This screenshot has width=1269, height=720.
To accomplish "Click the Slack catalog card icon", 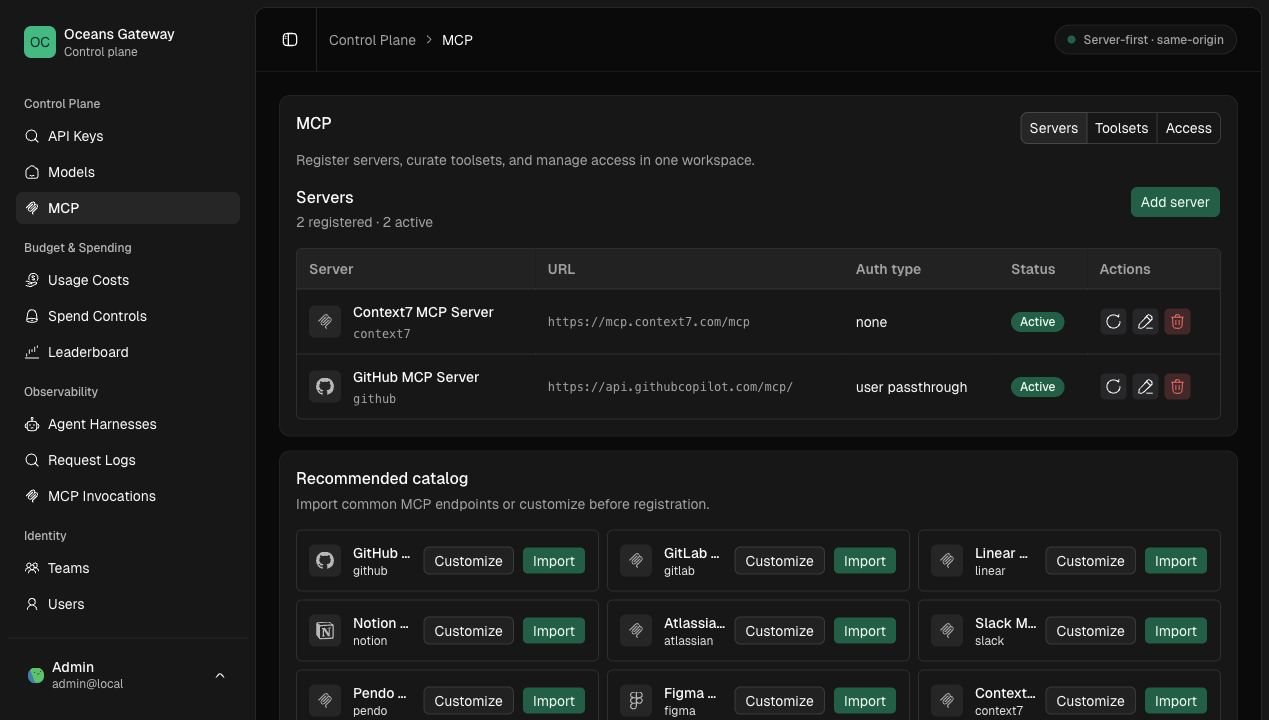I will click(947, 631).
